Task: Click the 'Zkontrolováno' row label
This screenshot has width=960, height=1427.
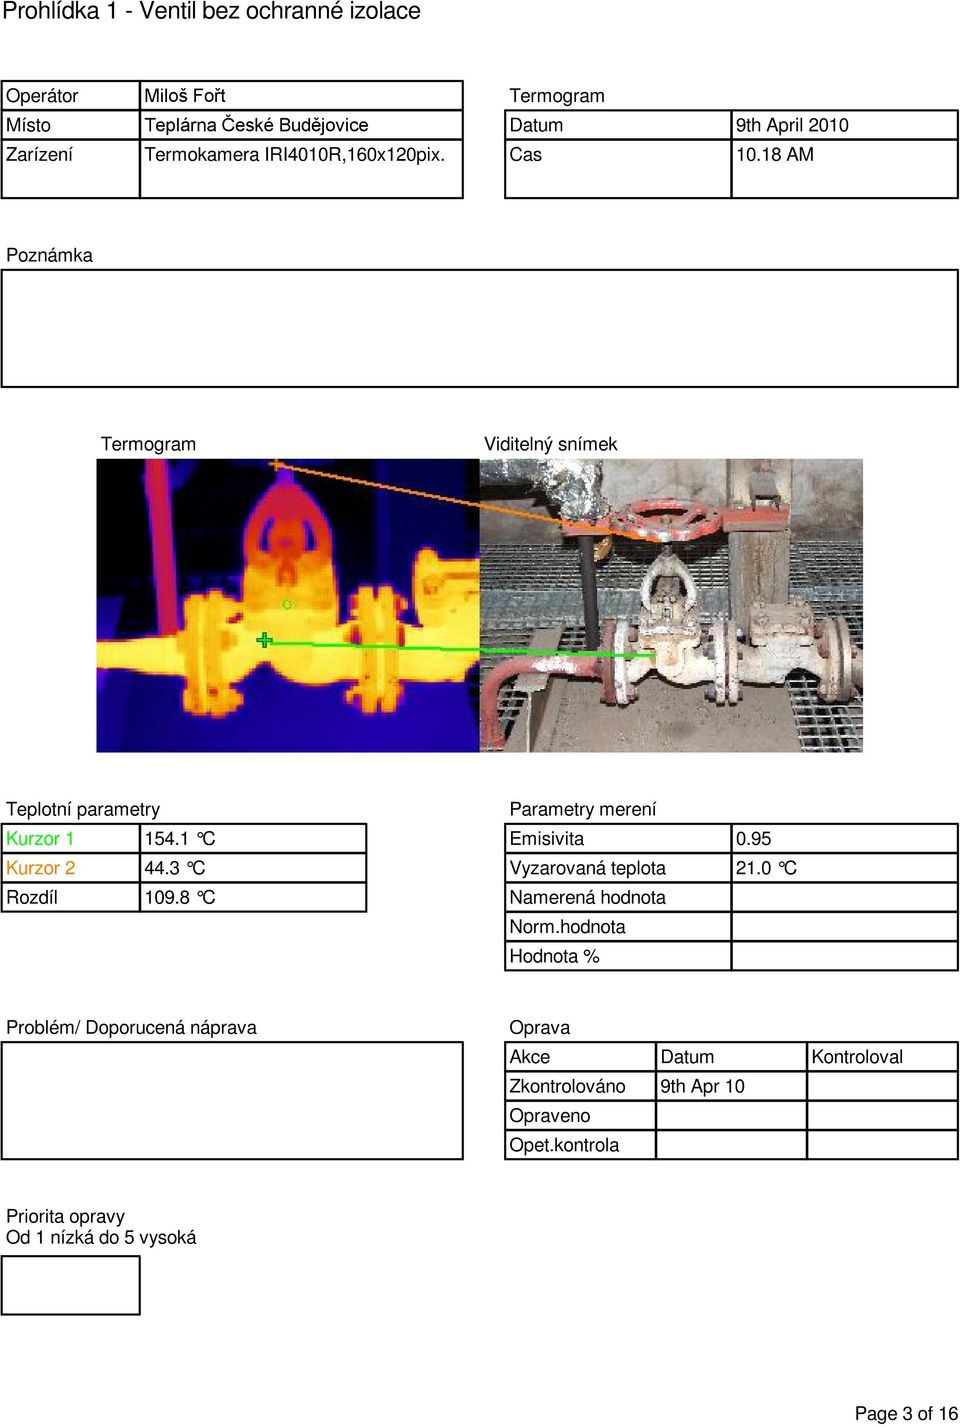Action: pyautogui.click(x=567, y=1086)
